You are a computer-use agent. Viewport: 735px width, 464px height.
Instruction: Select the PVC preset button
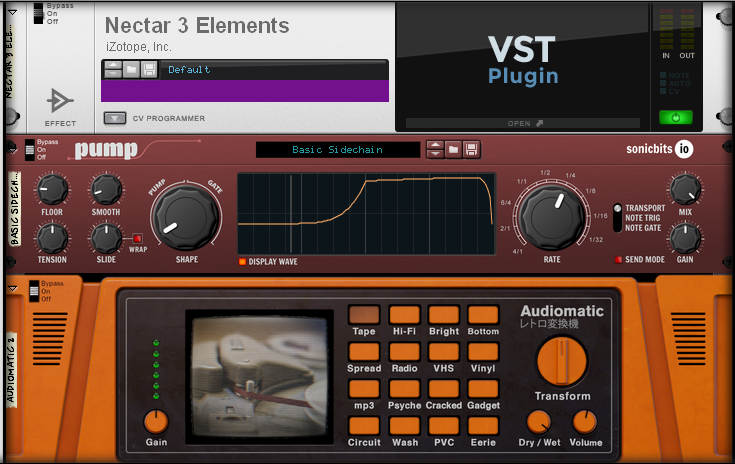tap(443, 426)
